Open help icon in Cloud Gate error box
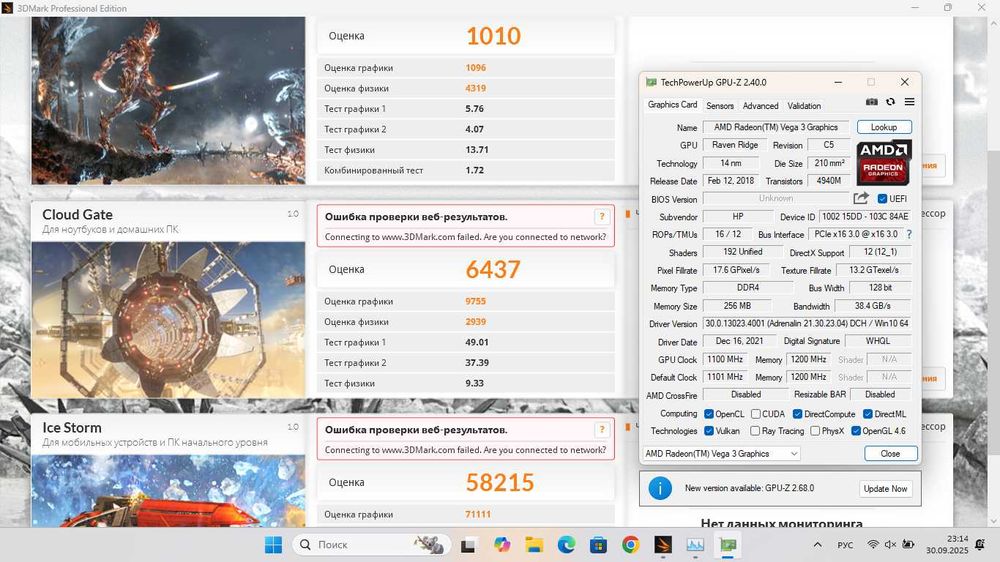 601,217
